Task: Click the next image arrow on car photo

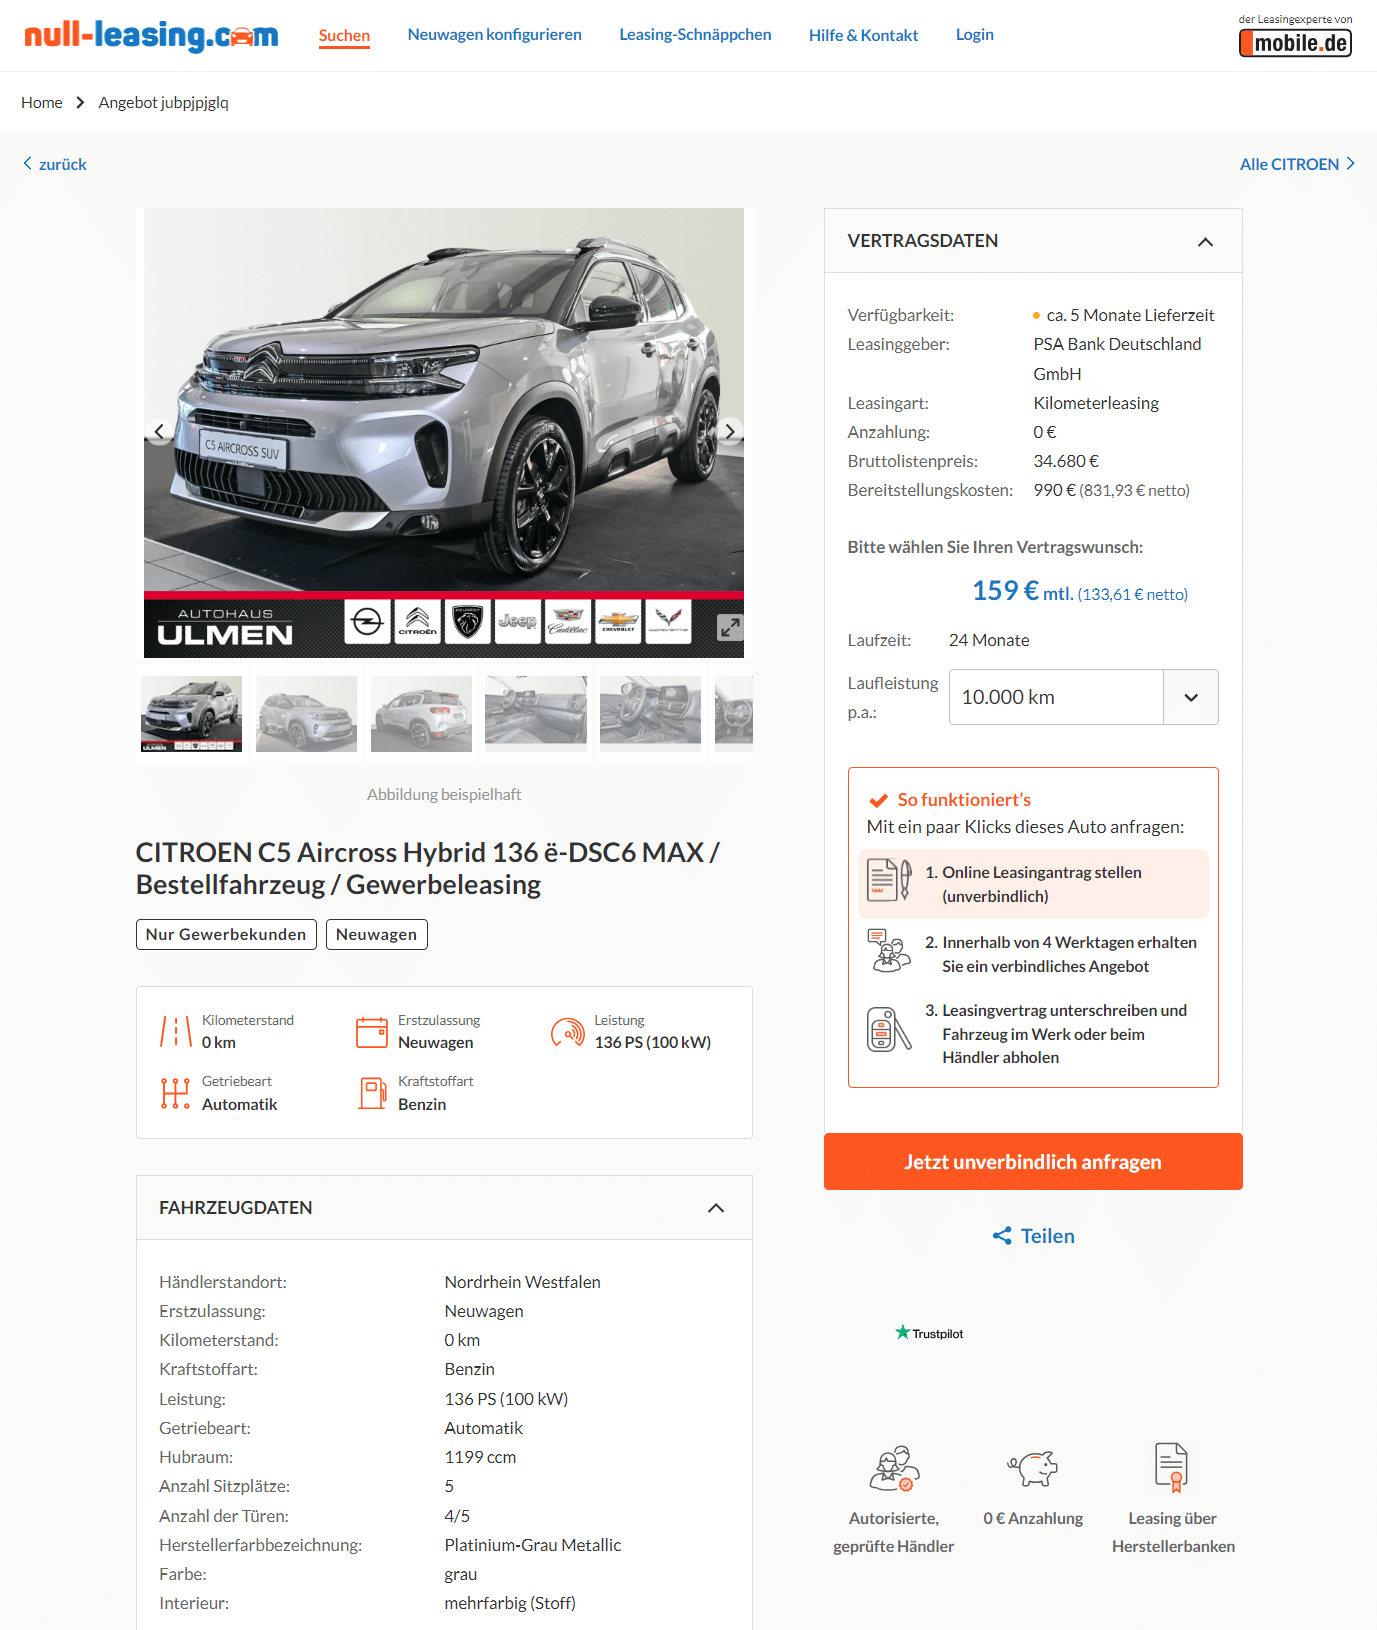Action: click(730, 431)
